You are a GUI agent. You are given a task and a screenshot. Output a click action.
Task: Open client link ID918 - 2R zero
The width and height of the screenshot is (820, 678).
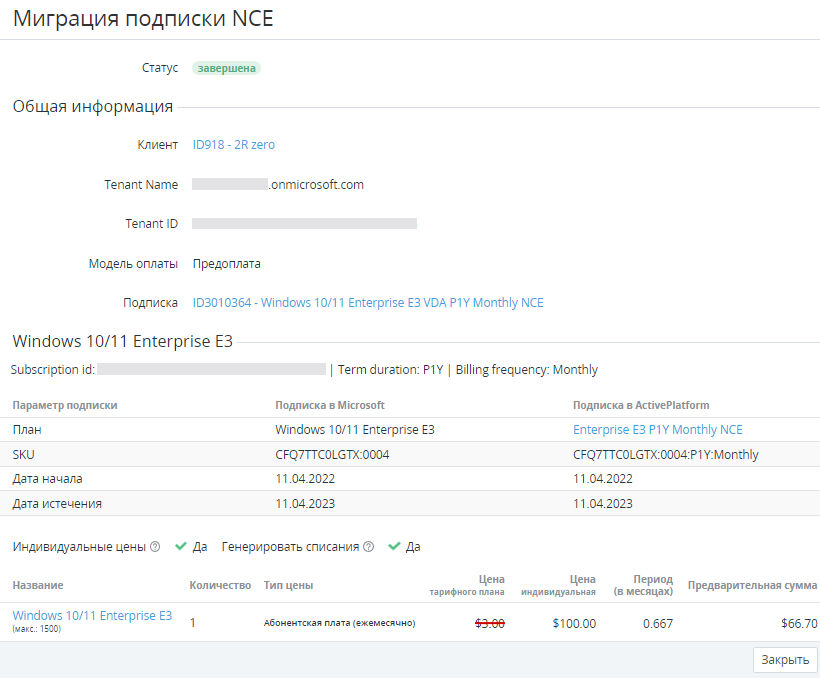point(233,145)
